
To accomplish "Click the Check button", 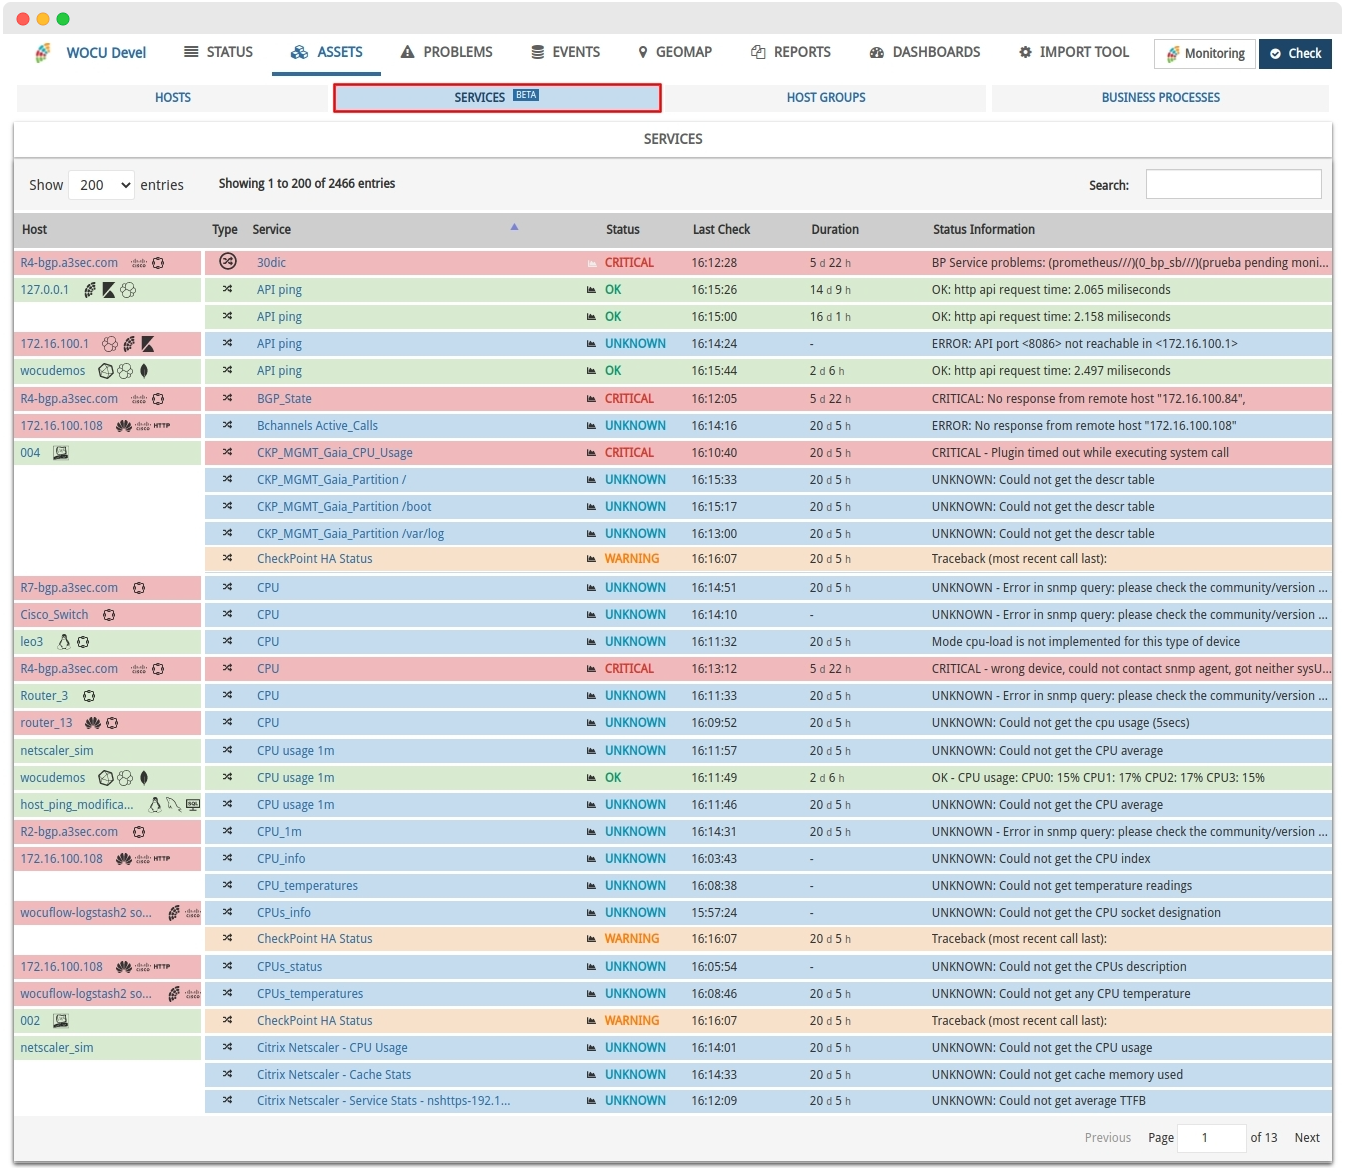I will pyautogui.click(x=1295, y=54).
